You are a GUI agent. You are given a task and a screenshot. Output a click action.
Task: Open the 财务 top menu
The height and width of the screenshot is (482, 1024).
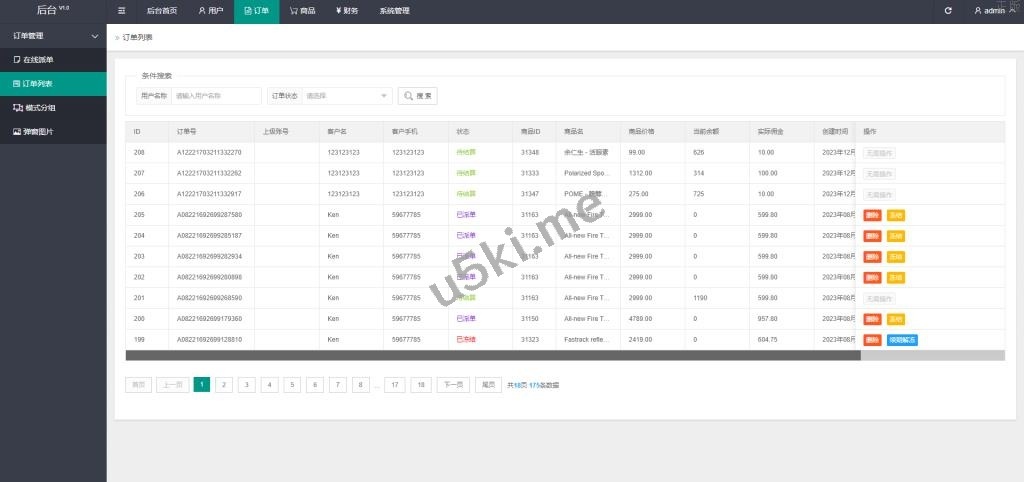(x=345, y=11)
